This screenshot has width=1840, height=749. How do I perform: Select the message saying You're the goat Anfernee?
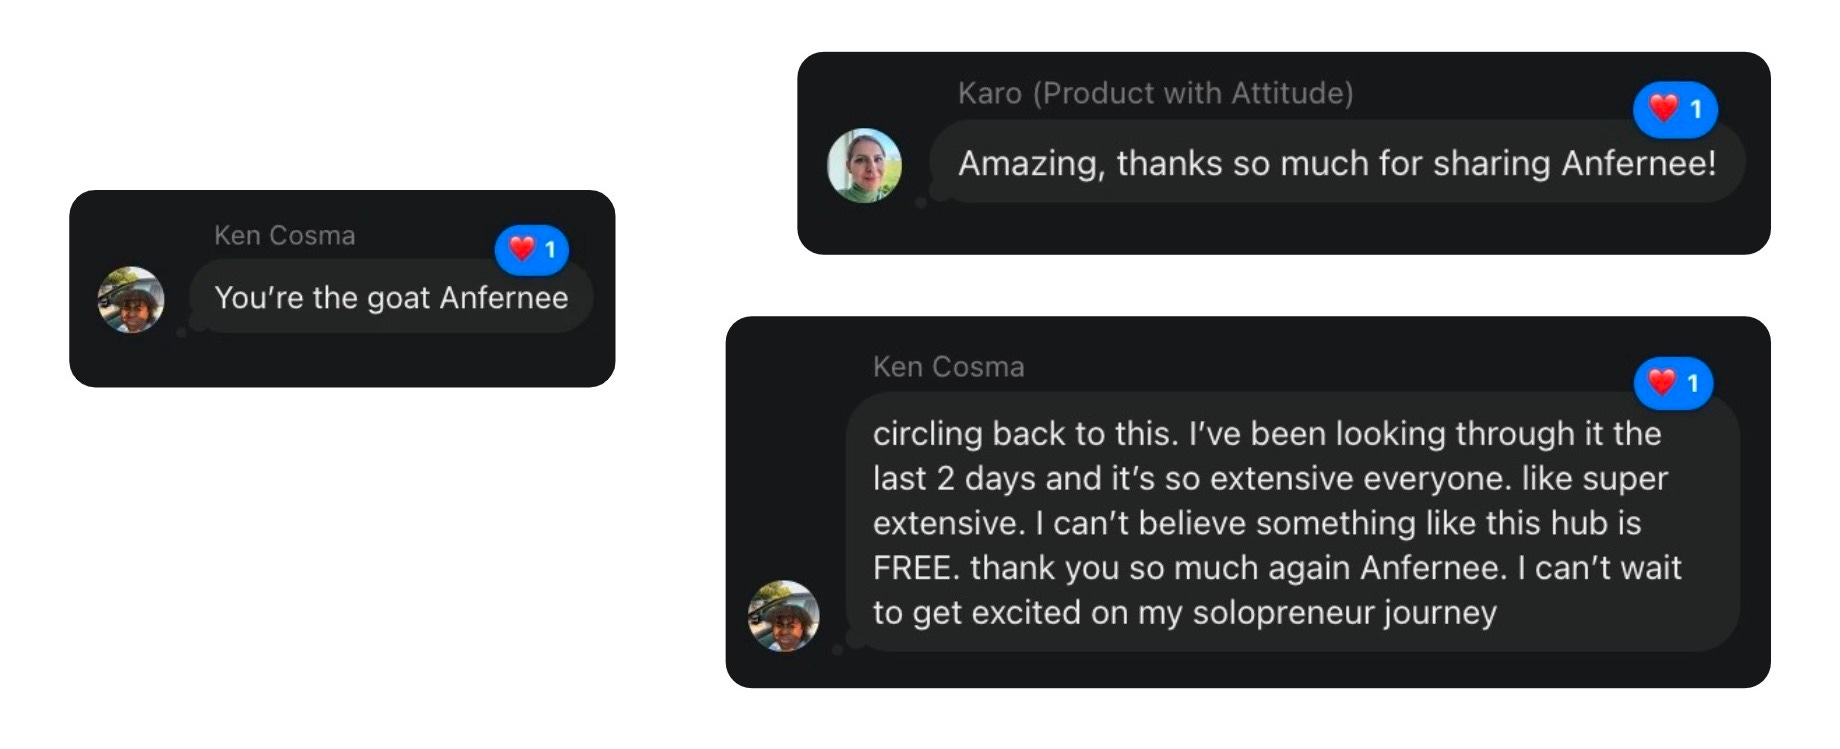[x=389, y=297]
